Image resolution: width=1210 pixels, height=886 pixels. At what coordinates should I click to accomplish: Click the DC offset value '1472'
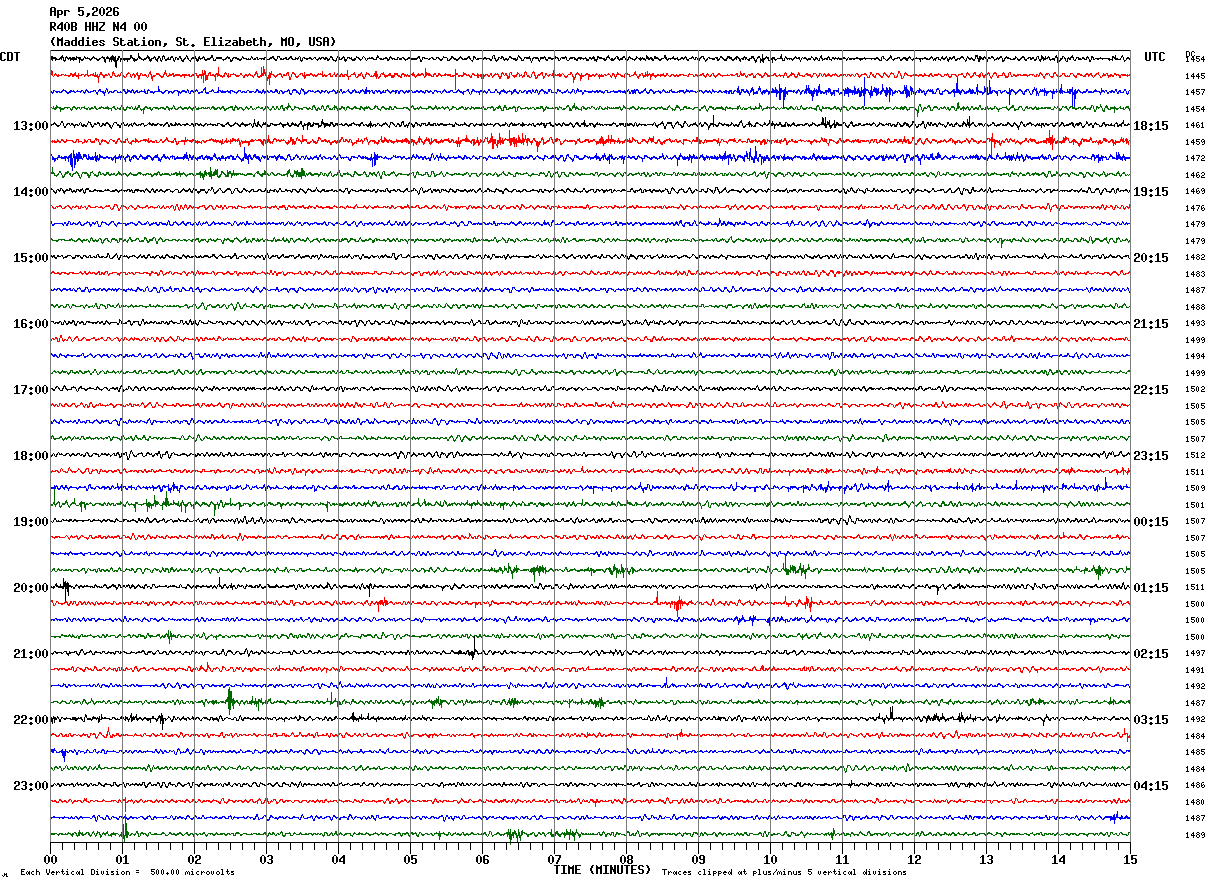click(x=1195, y=158)
